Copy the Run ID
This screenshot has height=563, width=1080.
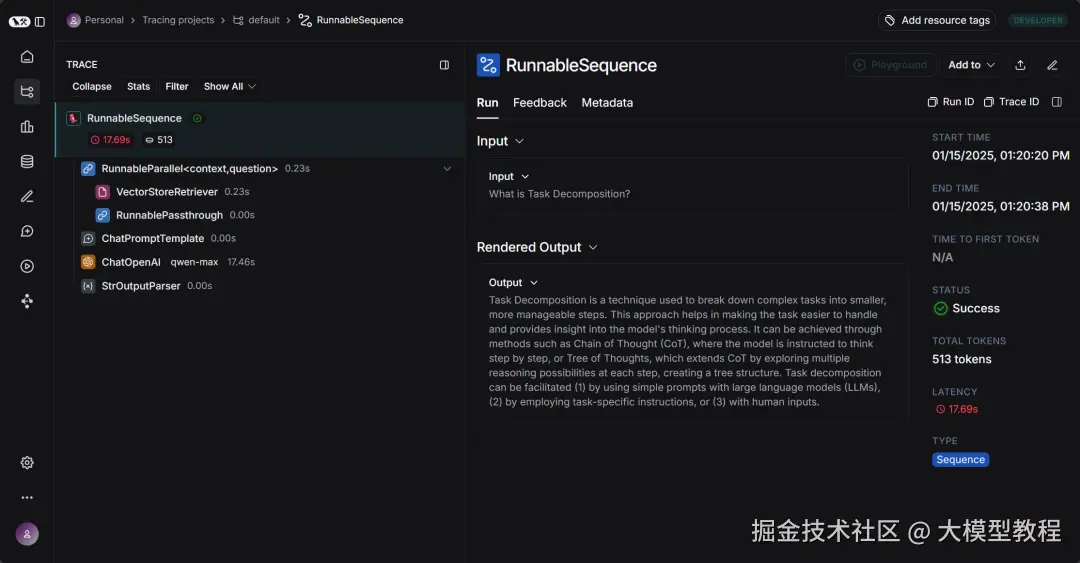(x=951, y=102)
